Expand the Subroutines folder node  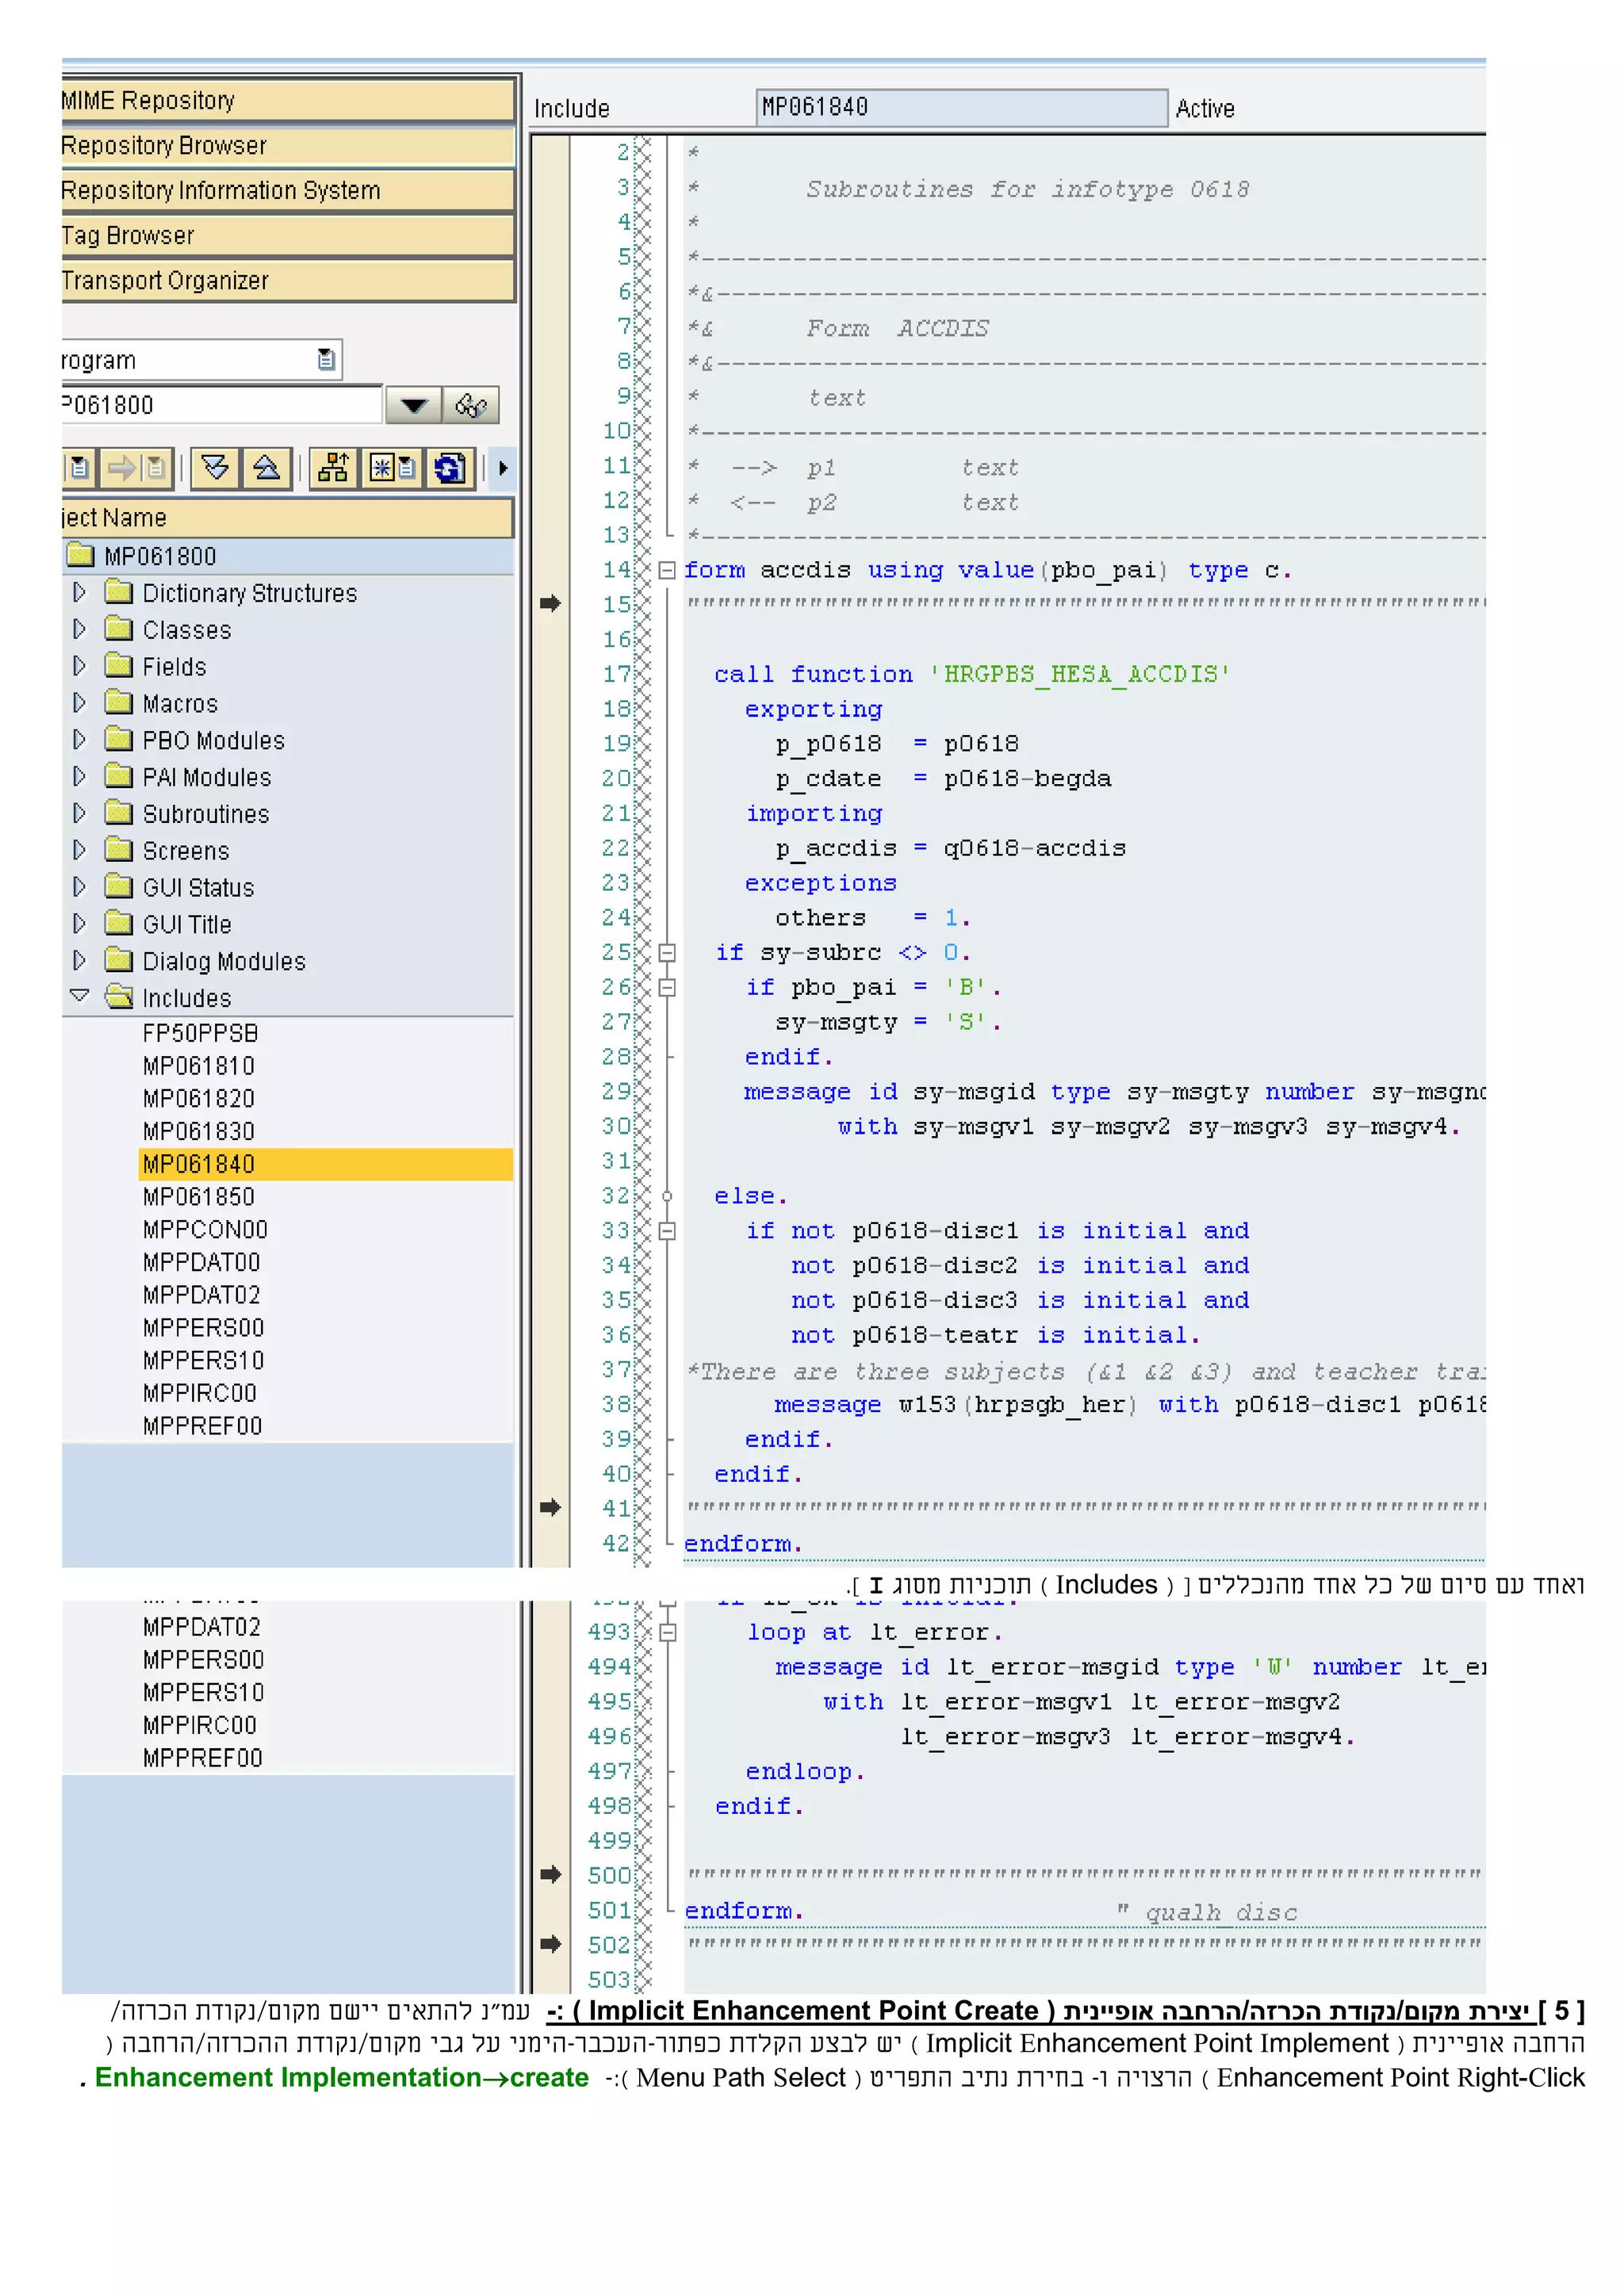pos(80,814)
